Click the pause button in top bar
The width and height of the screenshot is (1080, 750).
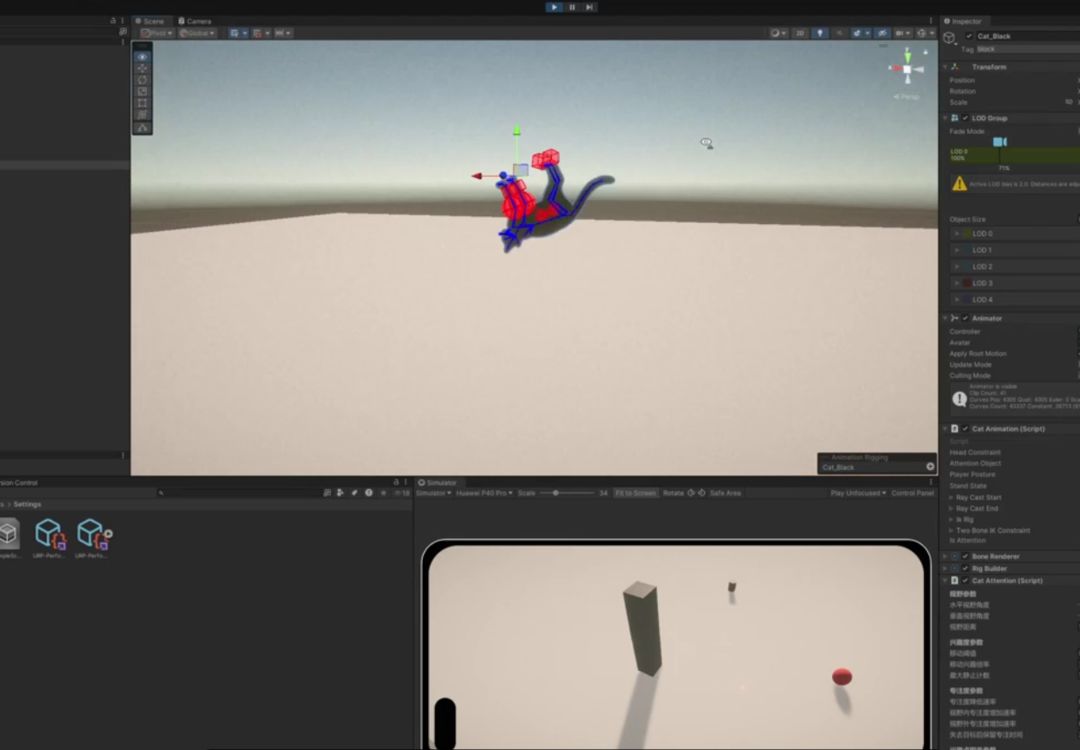572,7
